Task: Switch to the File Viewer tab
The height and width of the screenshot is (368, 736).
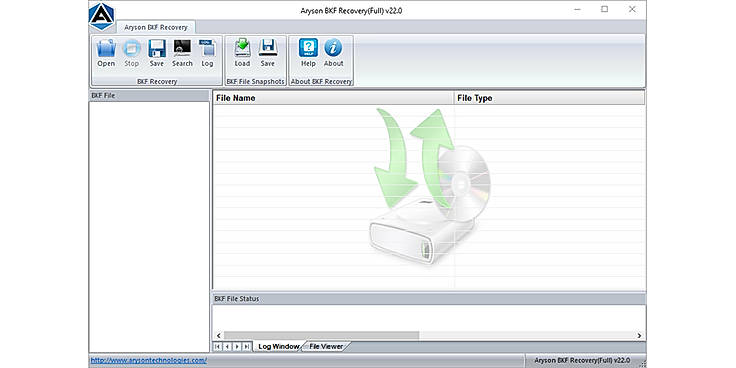Action: 326,346
